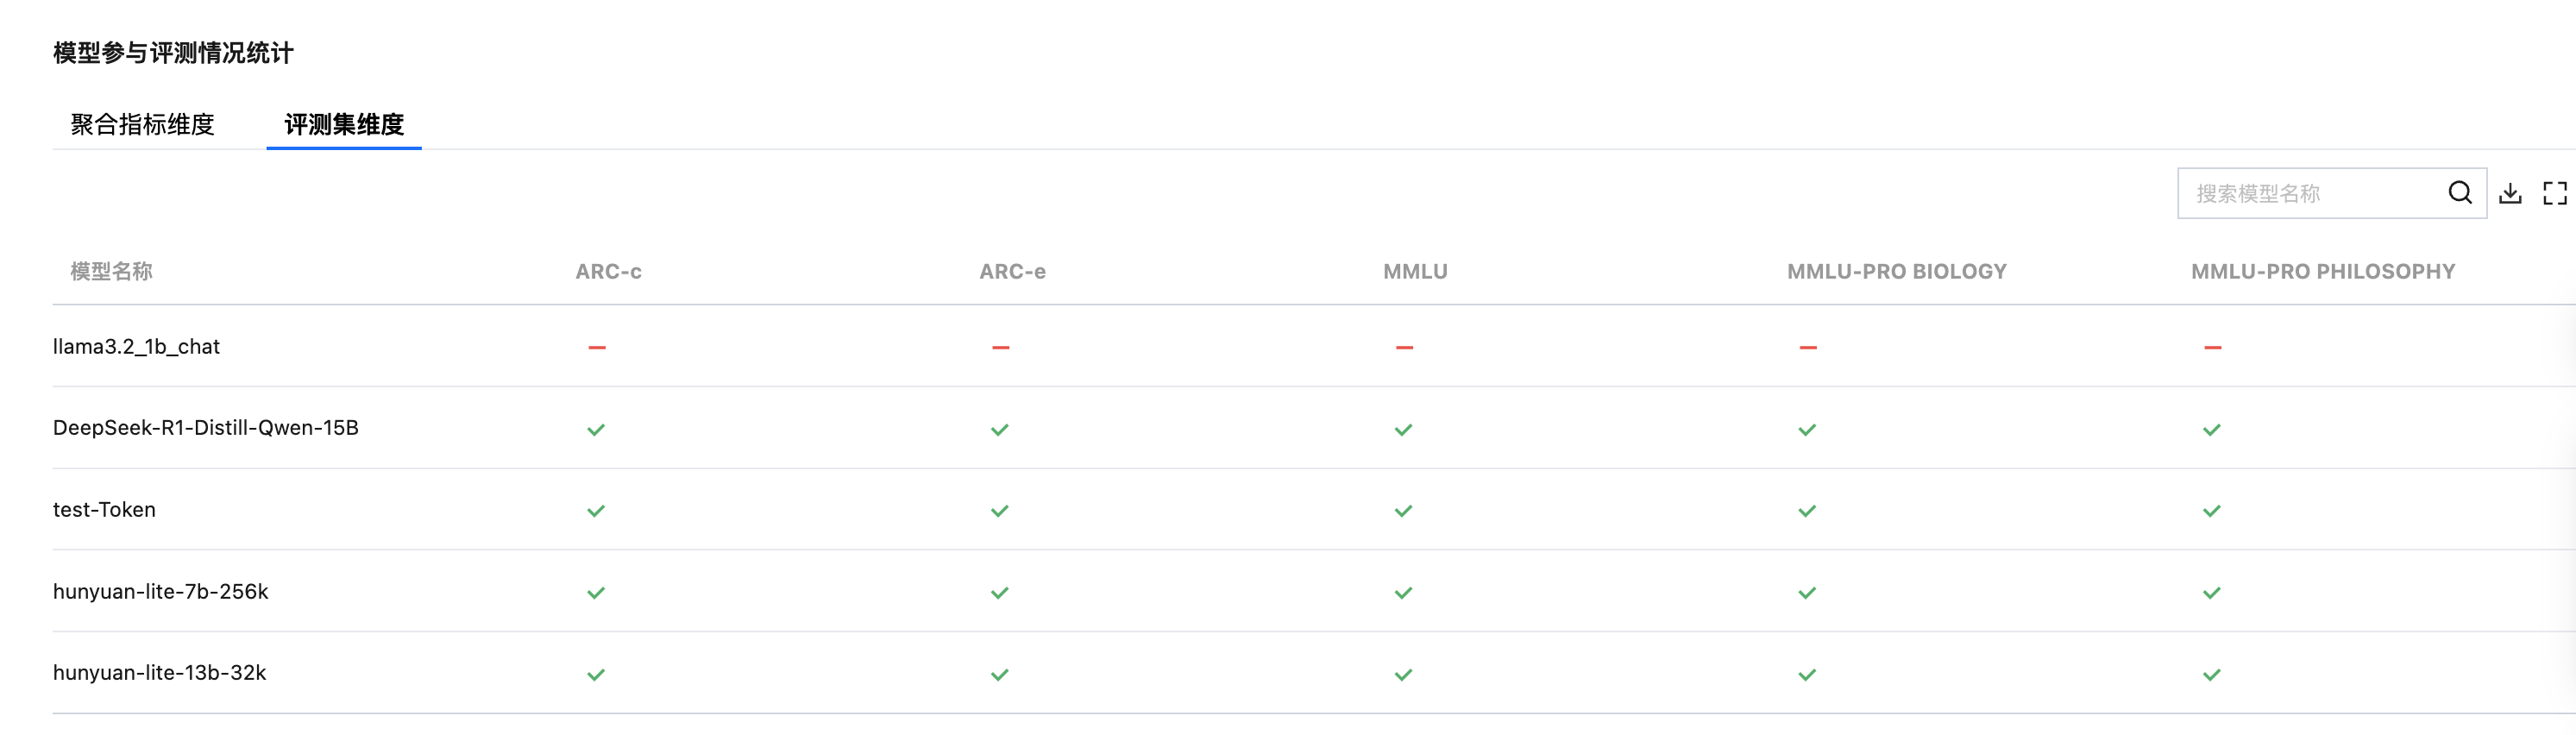Click hunyuan-lite-7b-256k MMLU-PRO BIOLOGY checkmark
This screenshot has height=735, width=2576.
1807,592
